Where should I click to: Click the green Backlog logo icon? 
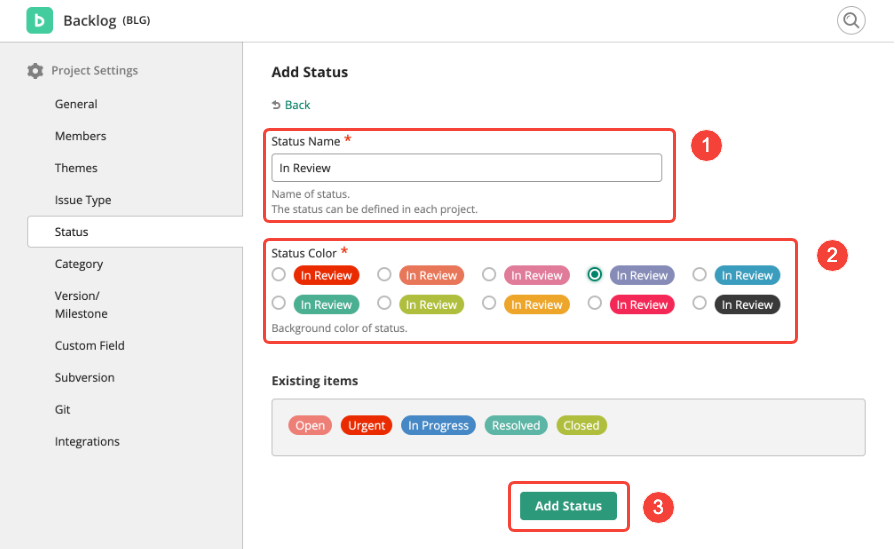(39, 20)
